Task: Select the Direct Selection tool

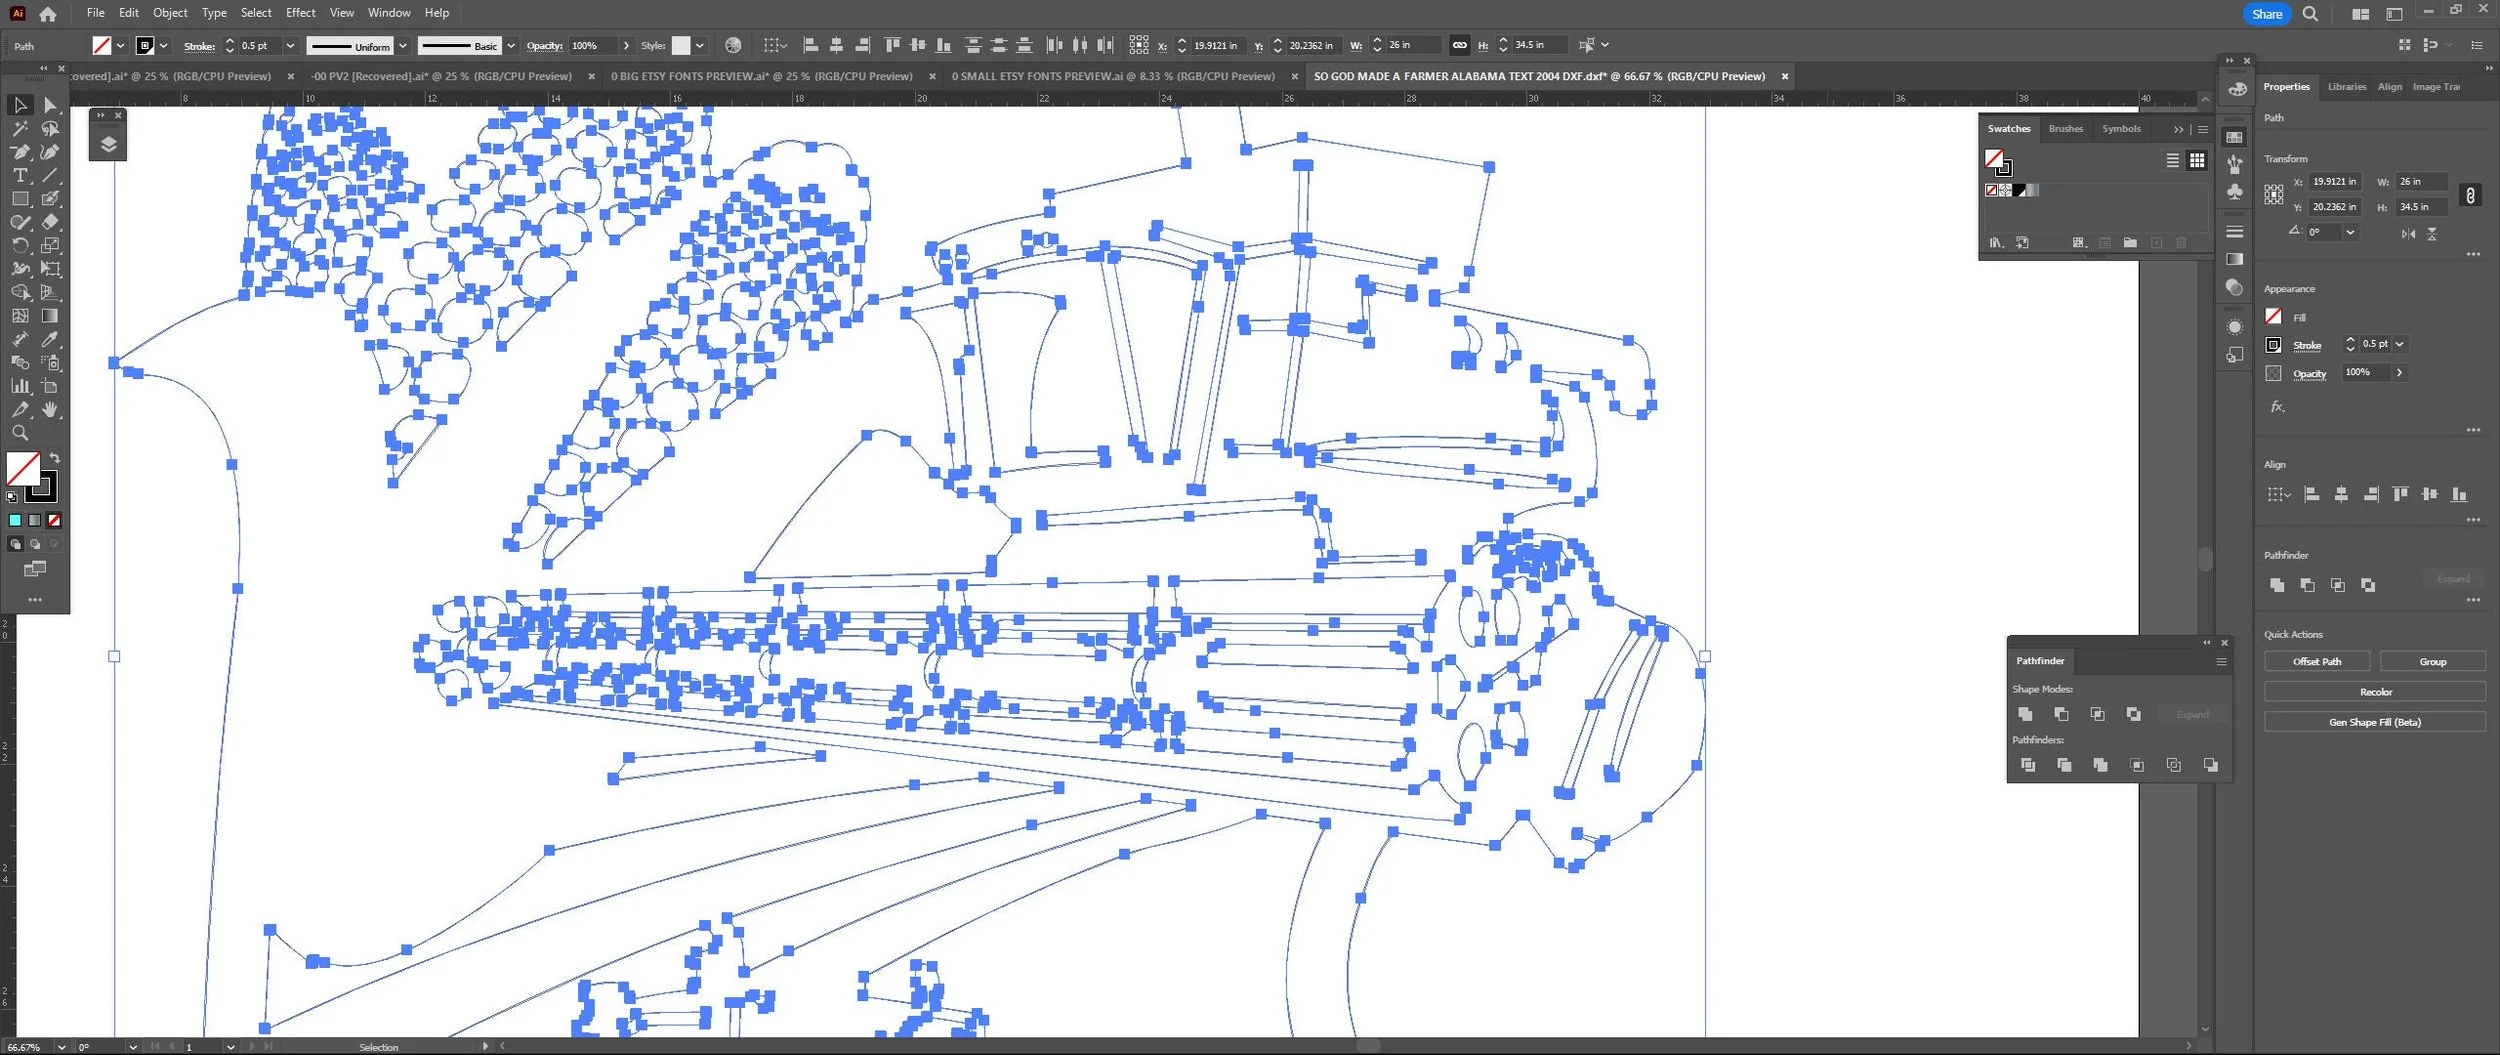Action: coord(50,105)
